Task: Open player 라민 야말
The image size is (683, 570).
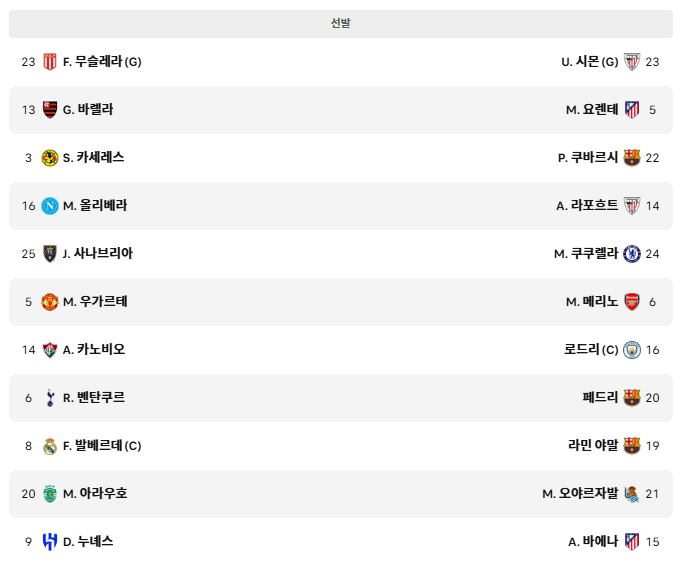Action: point(593,445)
